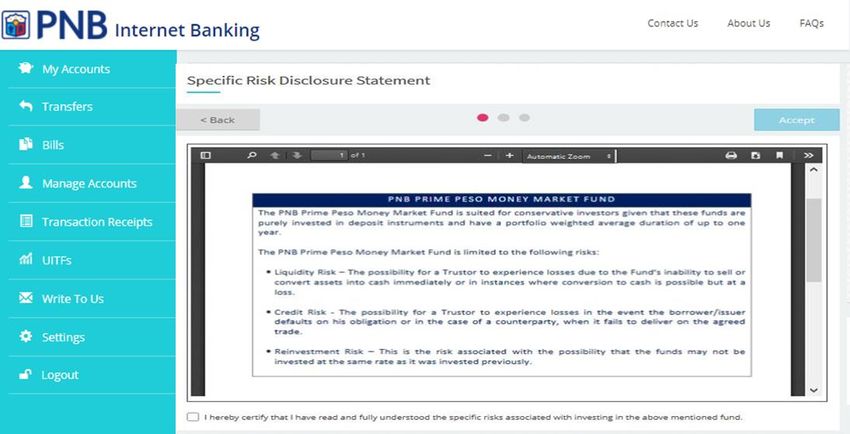Click the My Accounts piggy bank icon
Image resolution: width=850 pixels, height=434 pixels.
25,69
